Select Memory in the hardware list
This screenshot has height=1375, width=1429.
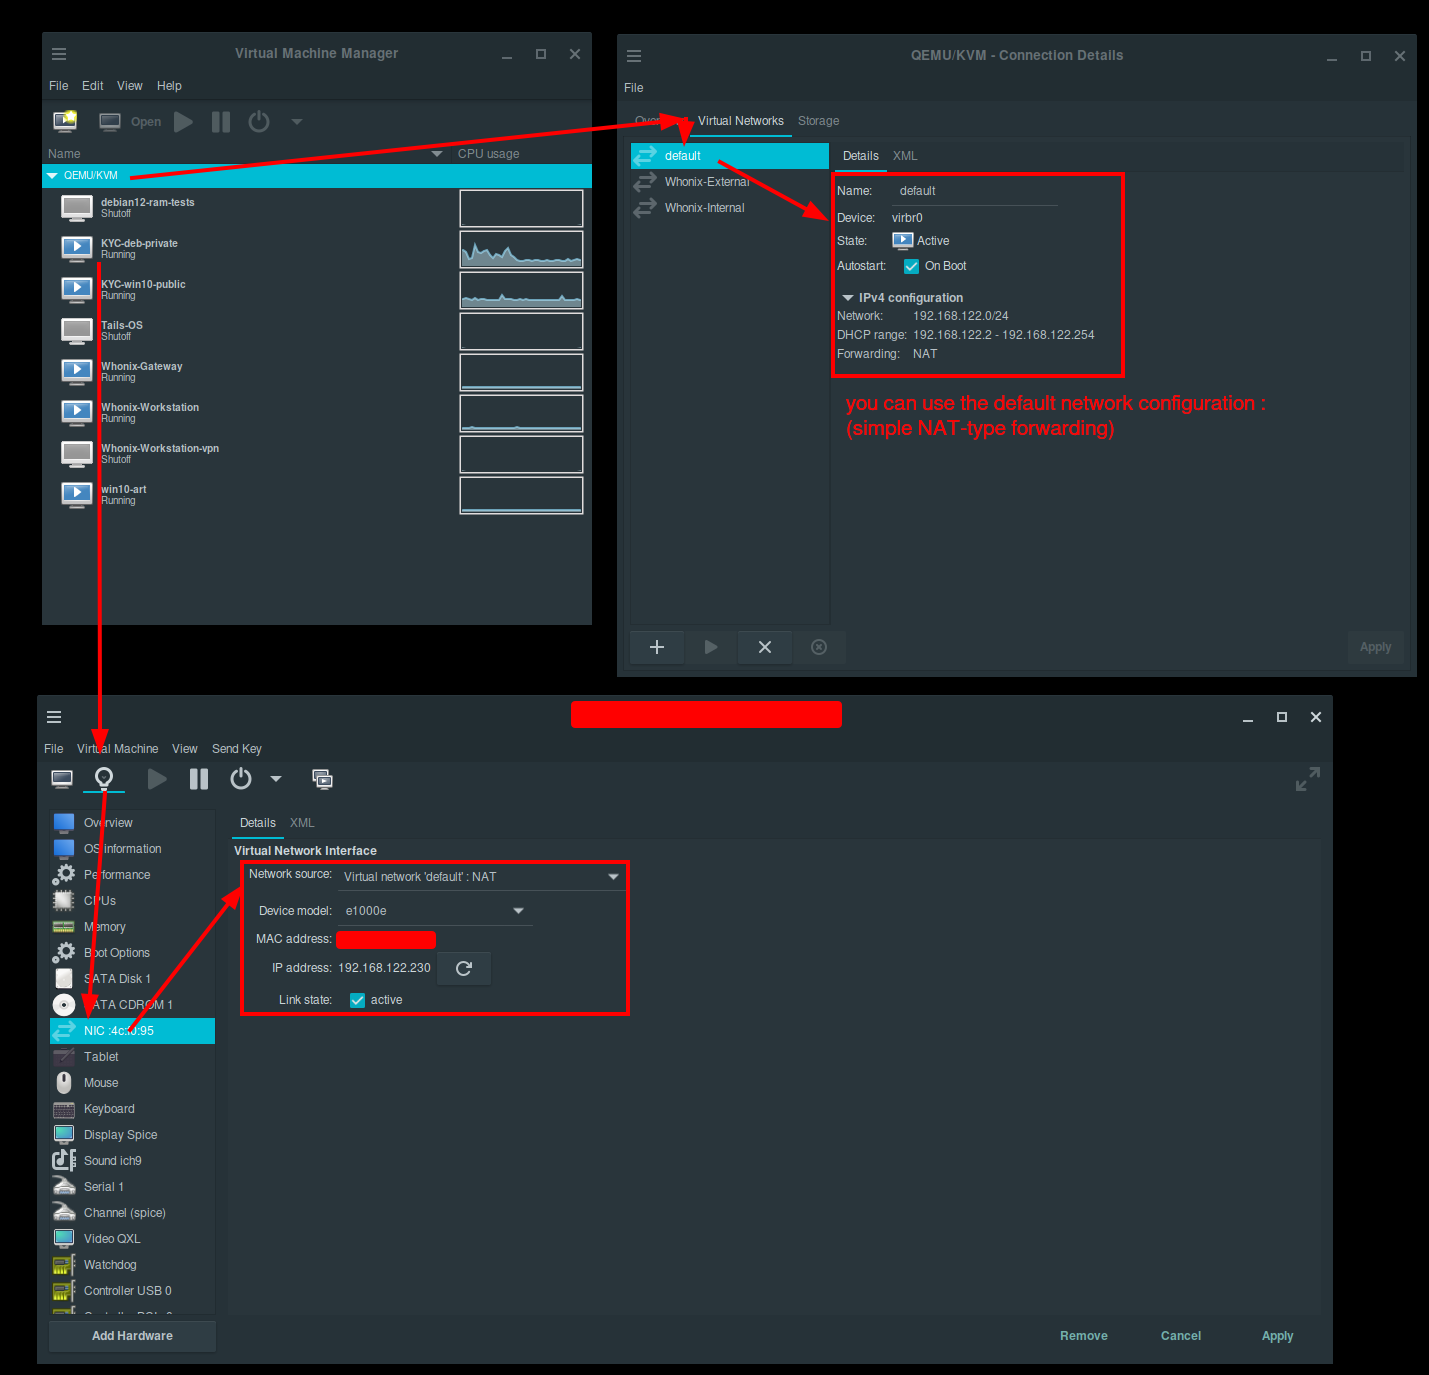132,927
